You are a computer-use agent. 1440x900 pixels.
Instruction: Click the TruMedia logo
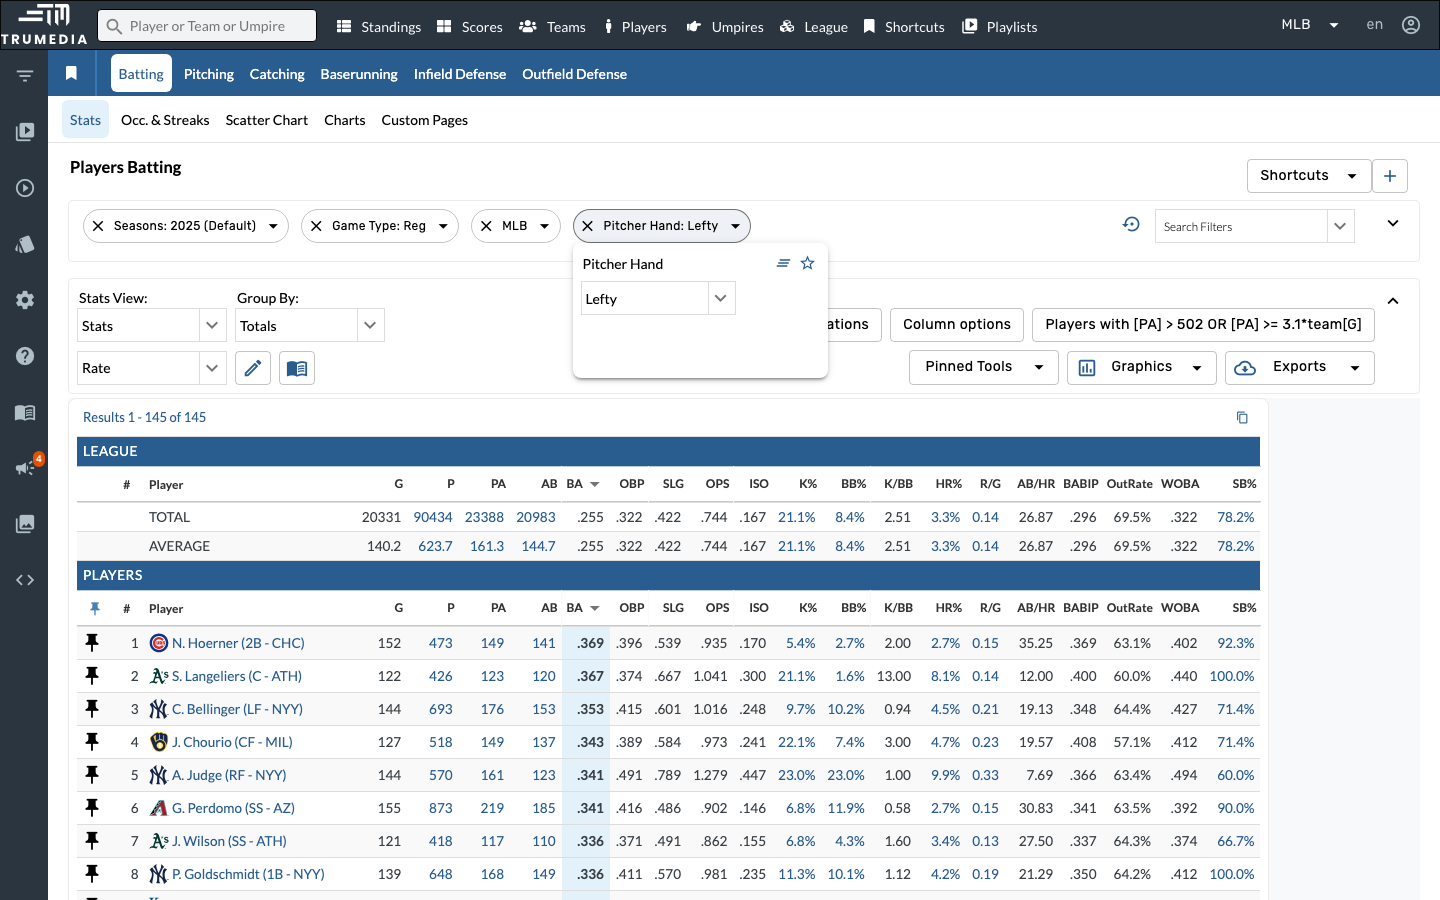[45, 25]
